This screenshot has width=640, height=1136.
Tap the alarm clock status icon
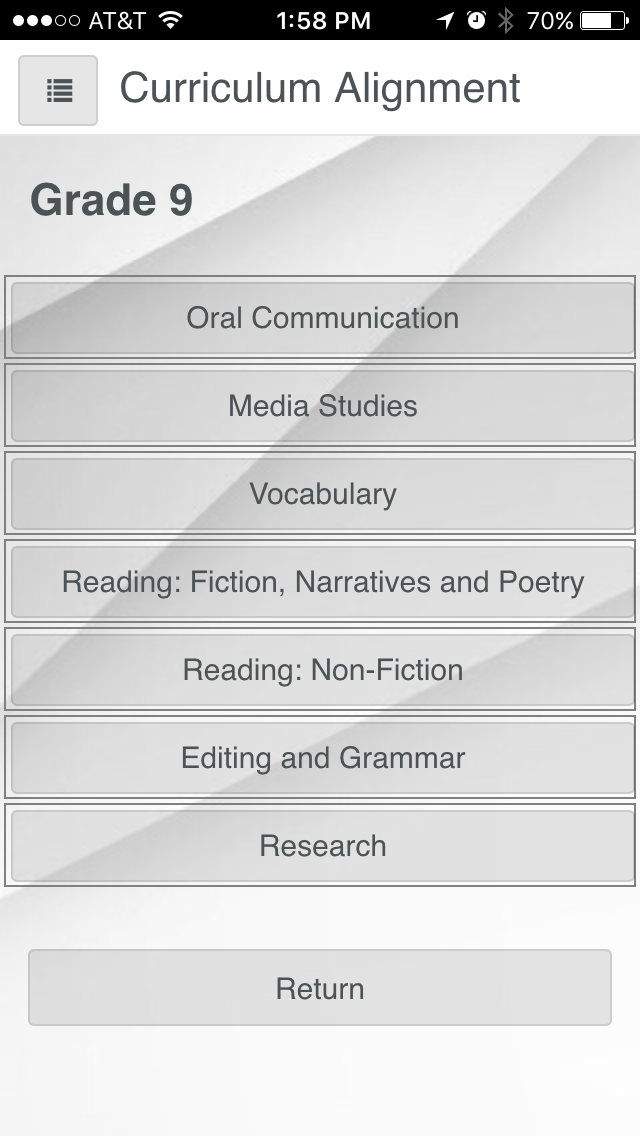(x=476, y=20)
